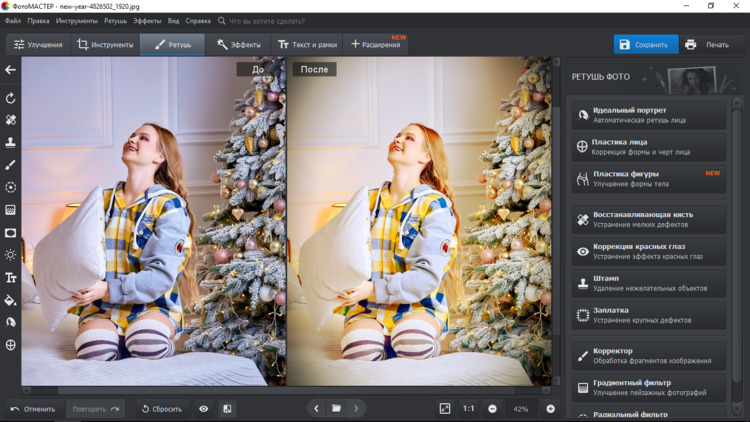The image size is (750, 422).
Task: Go to the previous photo arrow
Action: [316, 408]
